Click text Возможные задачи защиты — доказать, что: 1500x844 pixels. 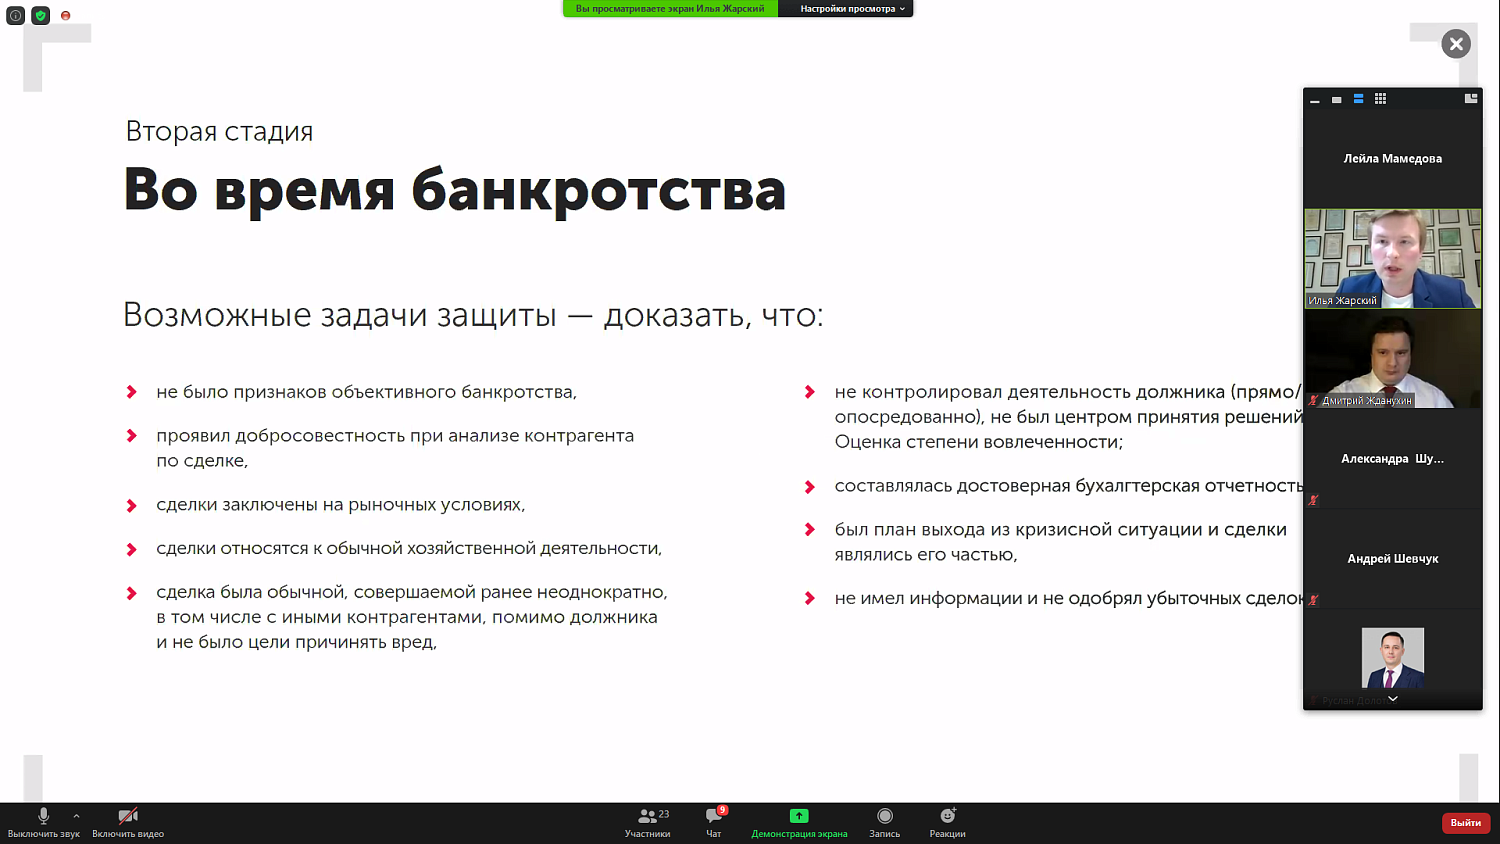click(473, 315)
